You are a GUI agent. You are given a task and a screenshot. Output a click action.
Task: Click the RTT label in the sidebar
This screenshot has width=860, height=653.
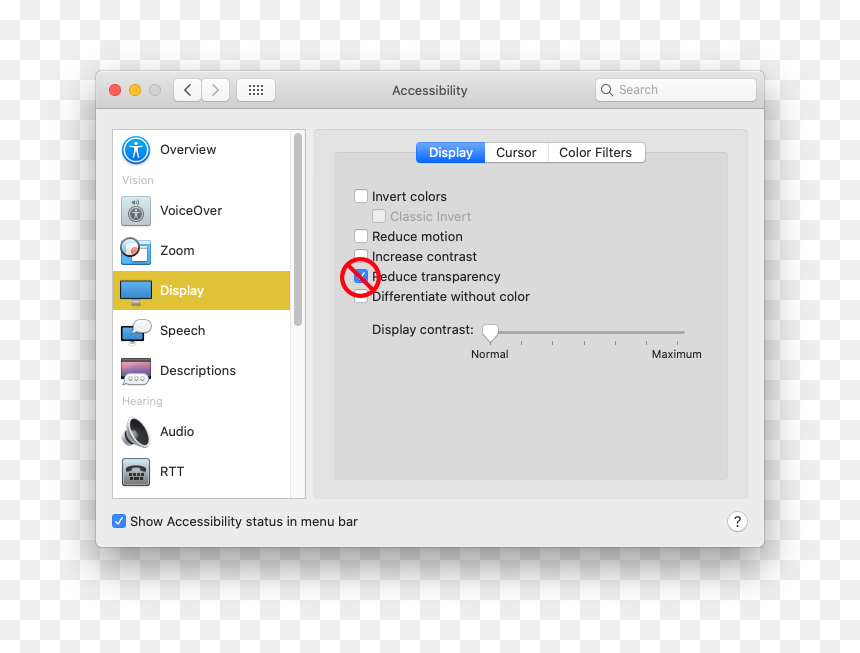(x=172, y=472)
